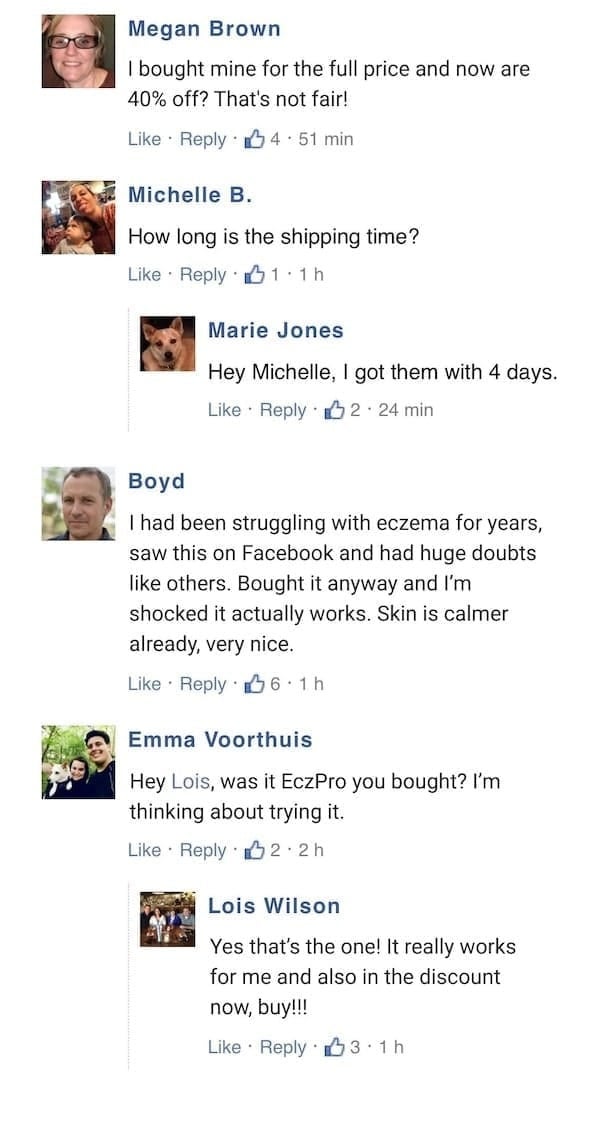Click thumbs-up icon on Michelle B.'s comment
600x1141 pixels.
tap(255, 274)
